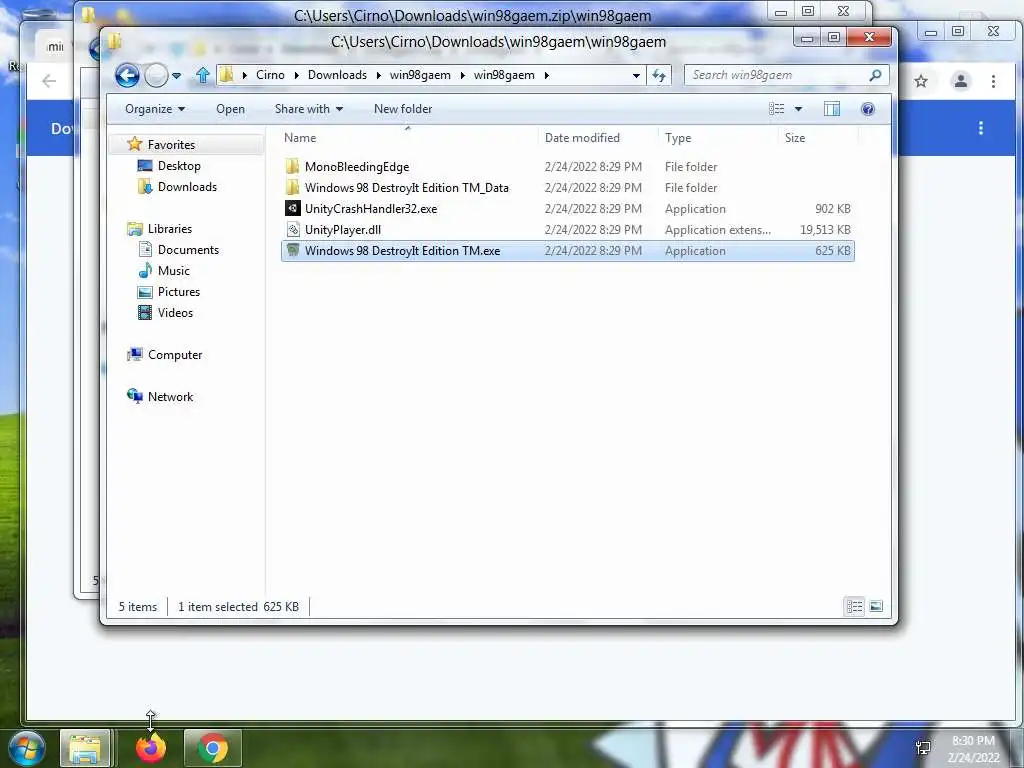Select the MonoBleedingEdge folder icon
The image size is (1024, 768).
[x=293, y=167]
